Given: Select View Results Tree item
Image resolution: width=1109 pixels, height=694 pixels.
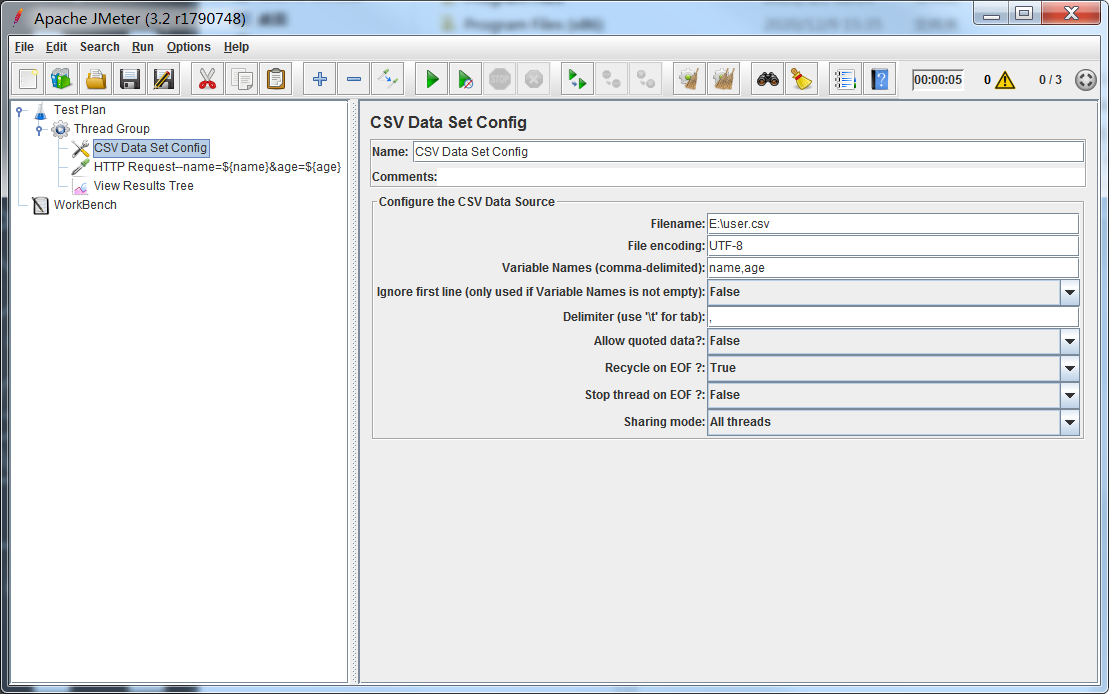Looking at the screenshot, I should [x=144, y=186].
